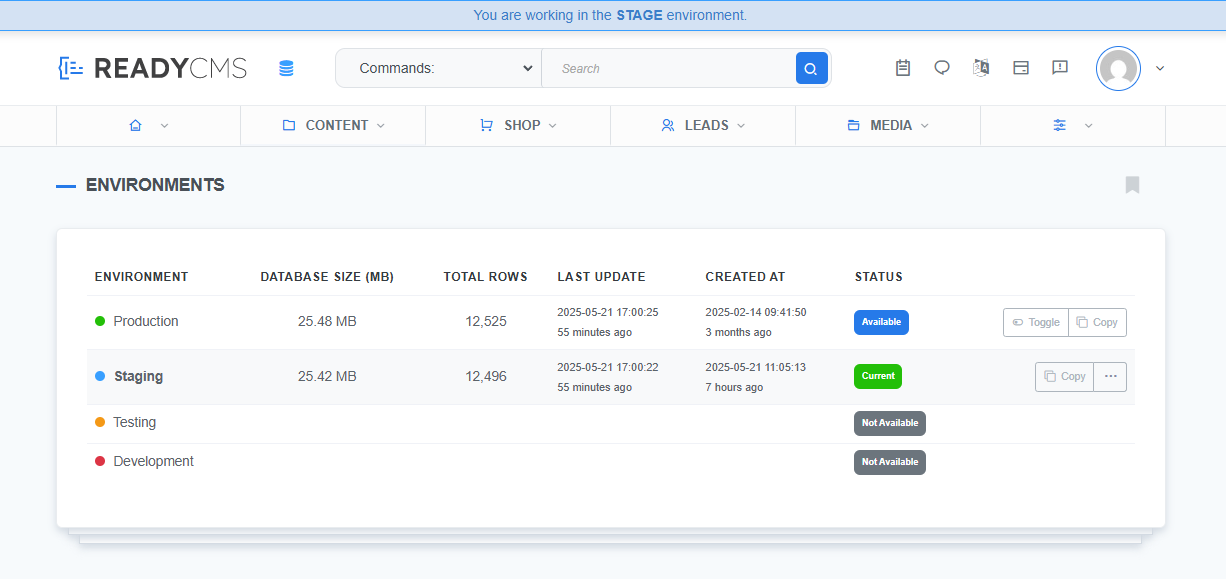This screenshot has height=579, width=1226.
Task: Click the blue database stack icon
Action: pos(286,68)
